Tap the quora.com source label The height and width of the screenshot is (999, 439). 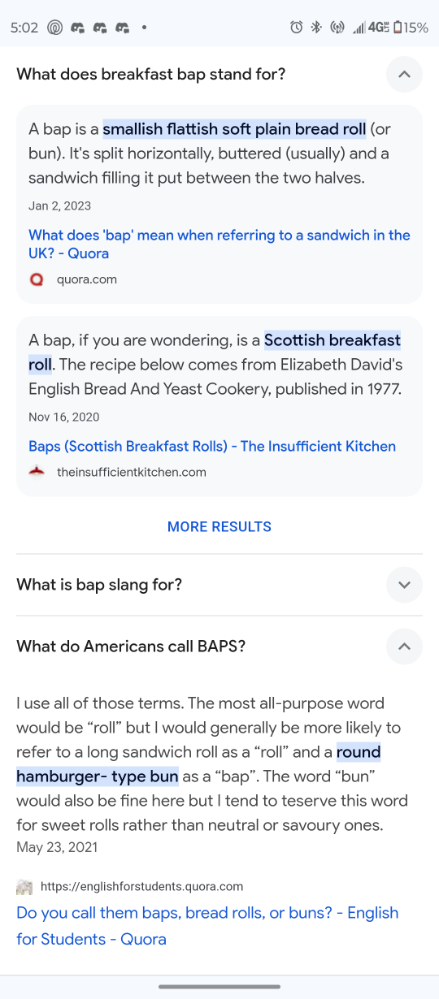click(87, 279)
